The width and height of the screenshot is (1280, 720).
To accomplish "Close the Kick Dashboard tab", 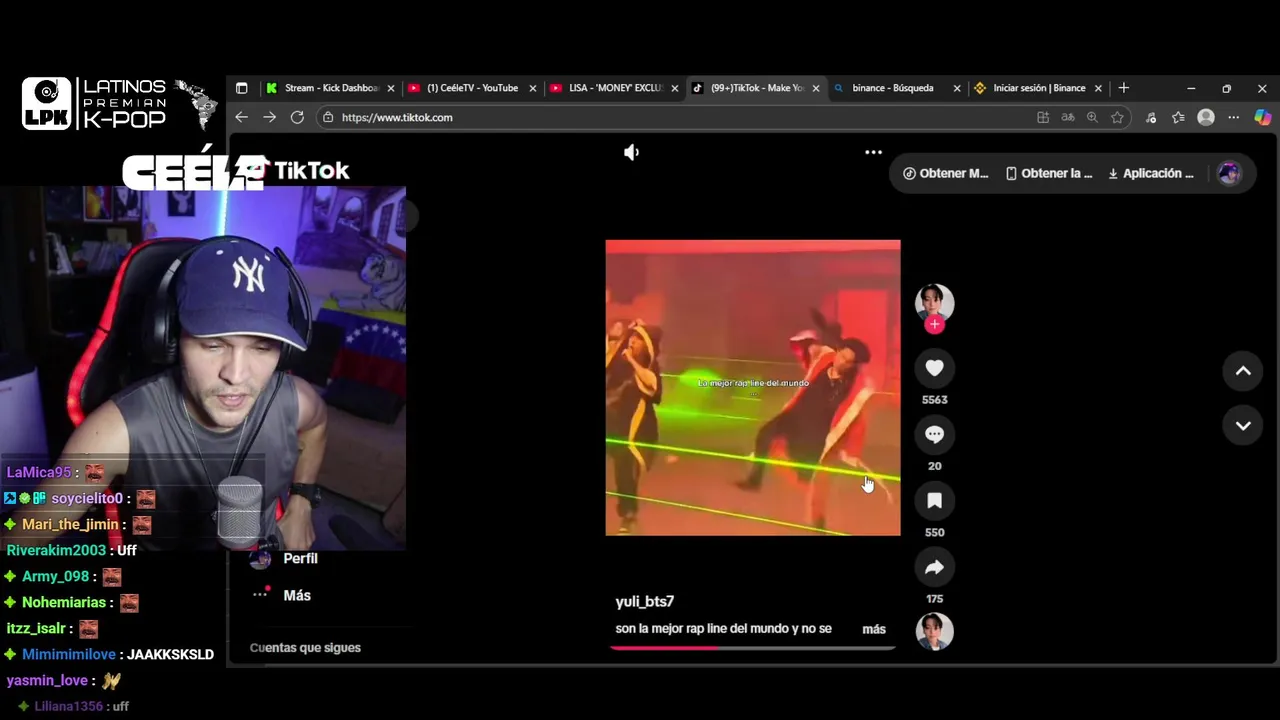I will point(391,88).
